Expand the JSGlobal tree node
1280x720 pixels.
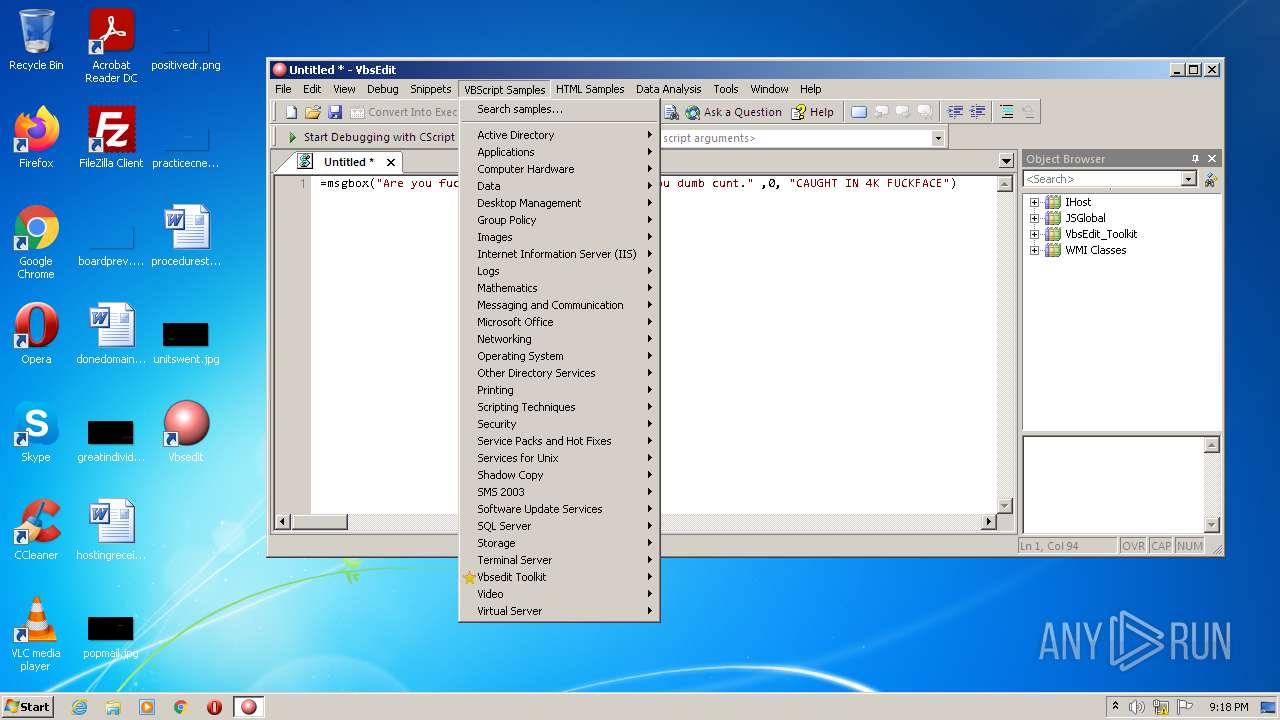tap(1034, 218)
